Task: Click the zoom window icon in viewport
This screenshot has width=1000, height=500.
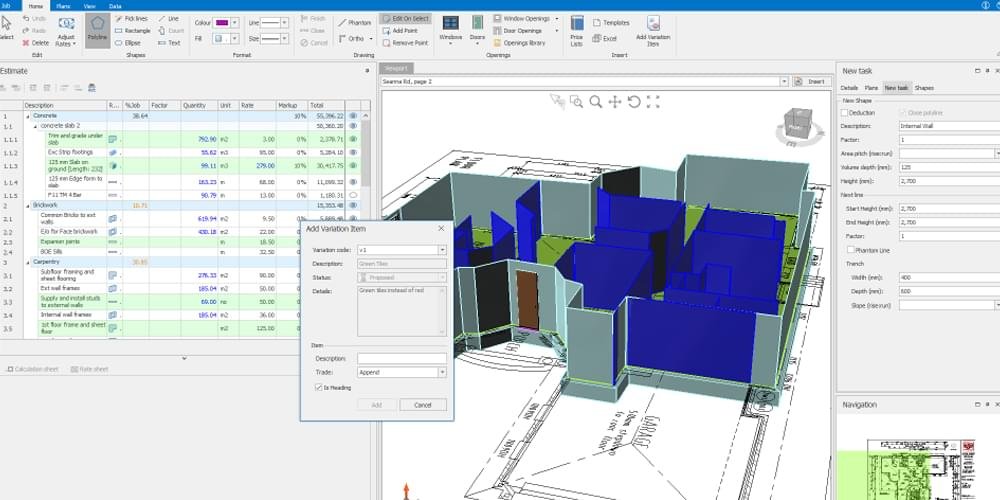Action: coord(576,101)
